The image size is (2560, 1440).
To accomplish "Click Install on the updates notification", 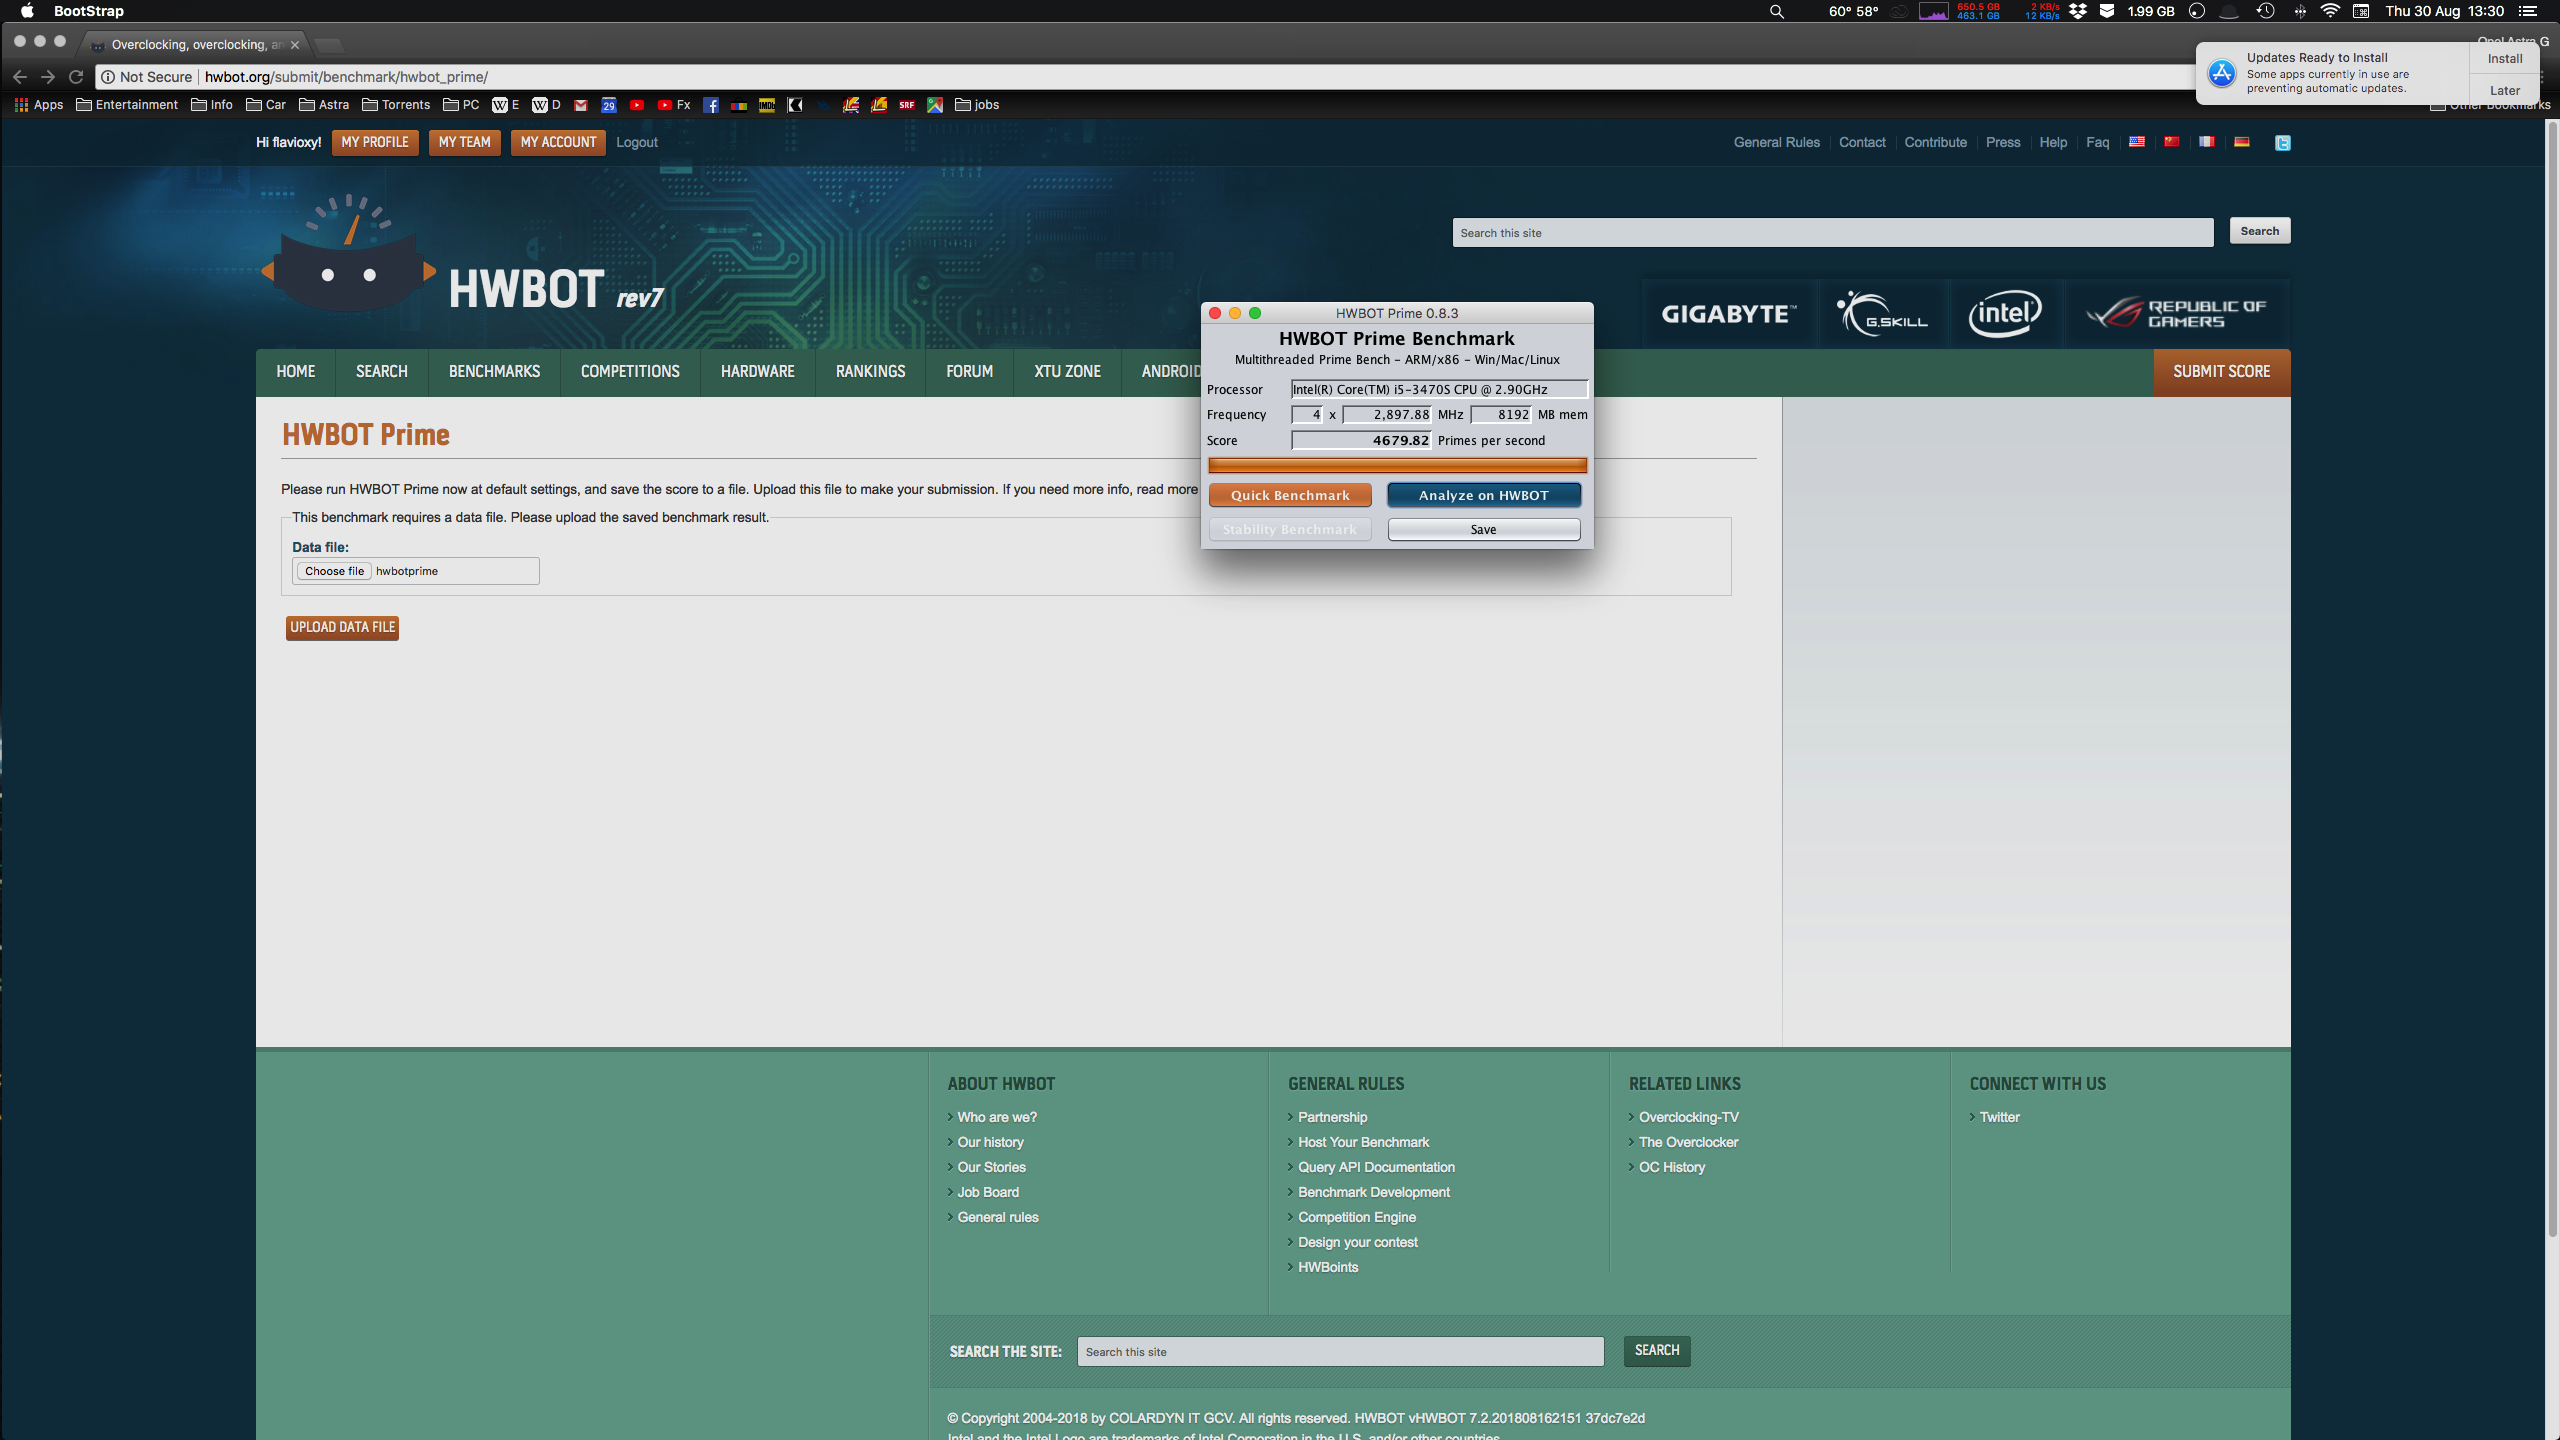I will [x=2505, y=59].
